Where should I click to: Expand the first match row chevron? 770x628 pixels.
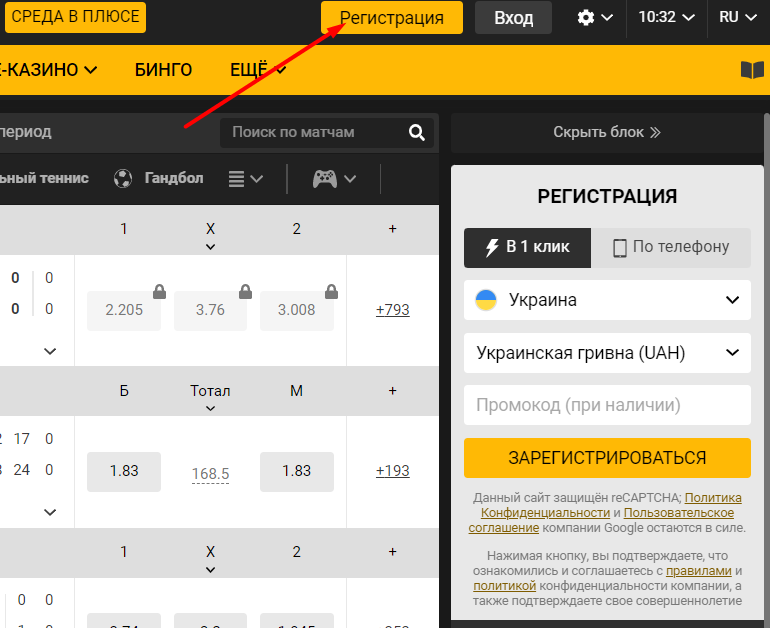50,351
